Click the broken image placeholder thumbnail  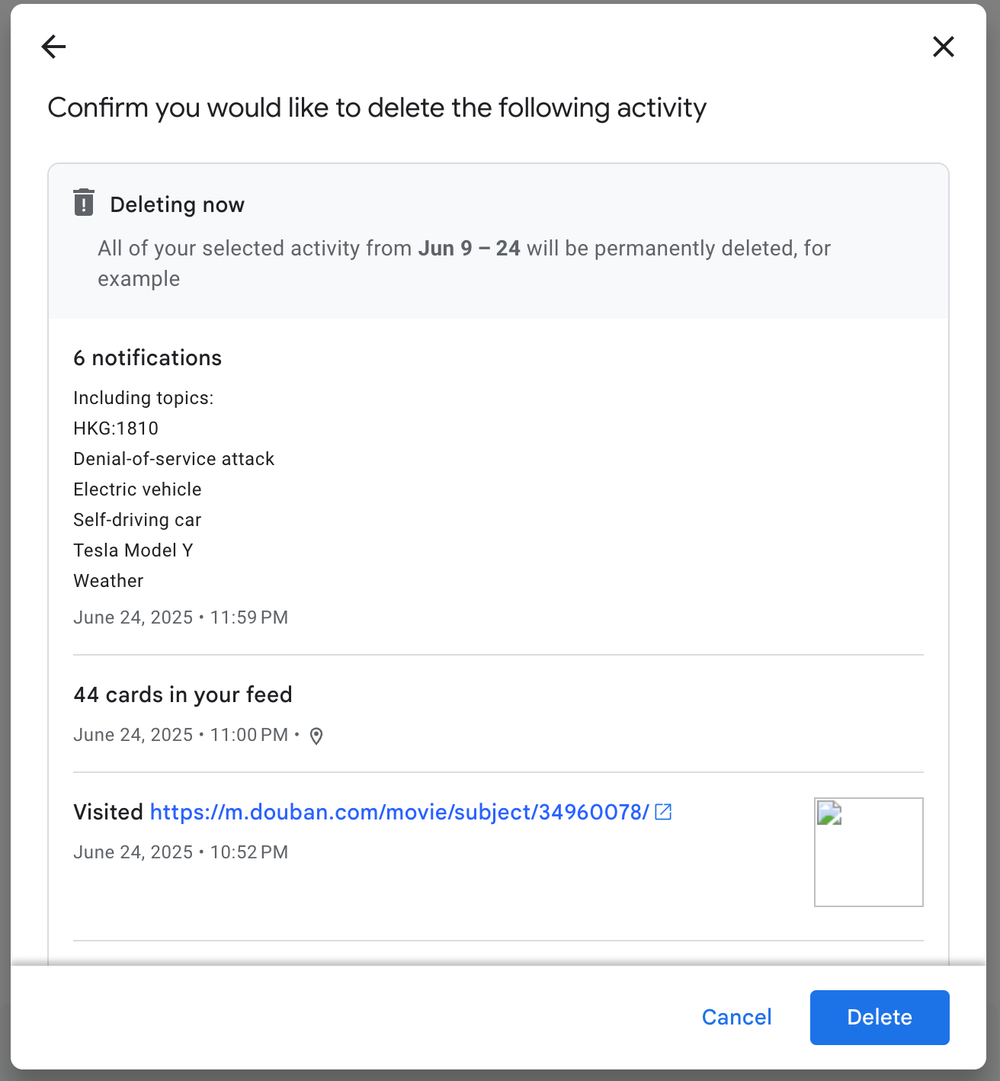click(x=868, y=851)
